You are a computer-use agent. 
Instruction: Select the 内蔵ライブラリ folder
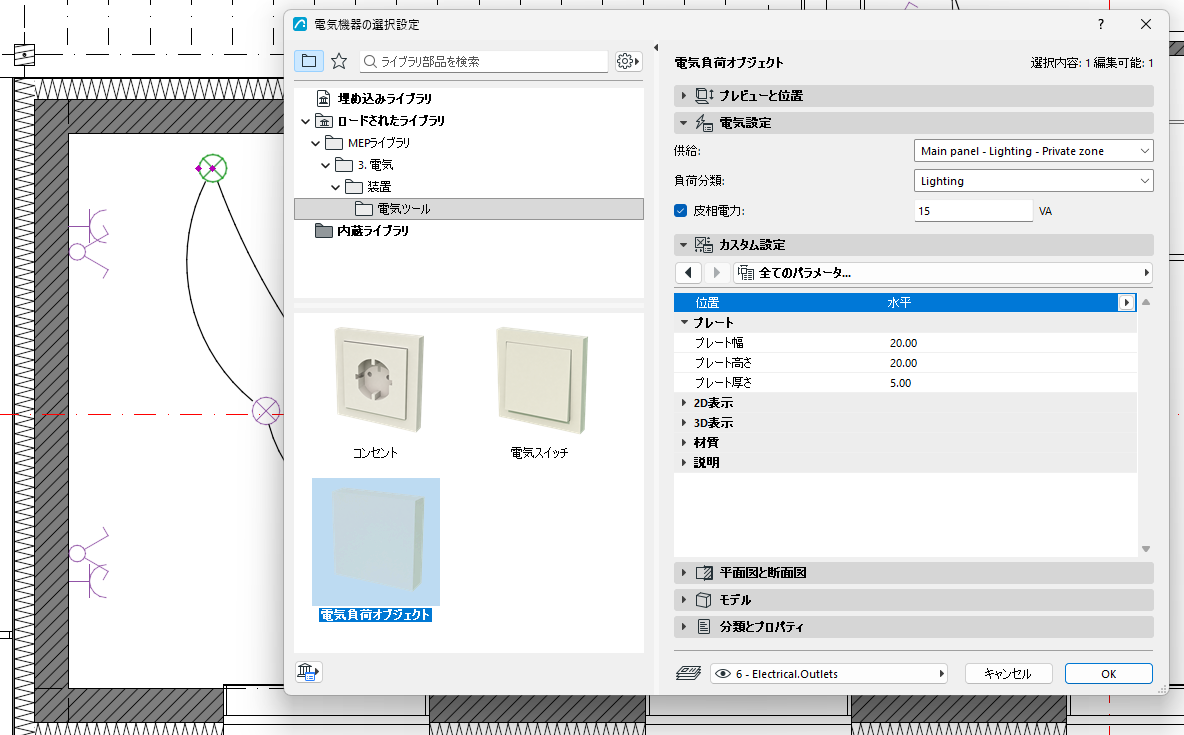(x=372, y=230)
